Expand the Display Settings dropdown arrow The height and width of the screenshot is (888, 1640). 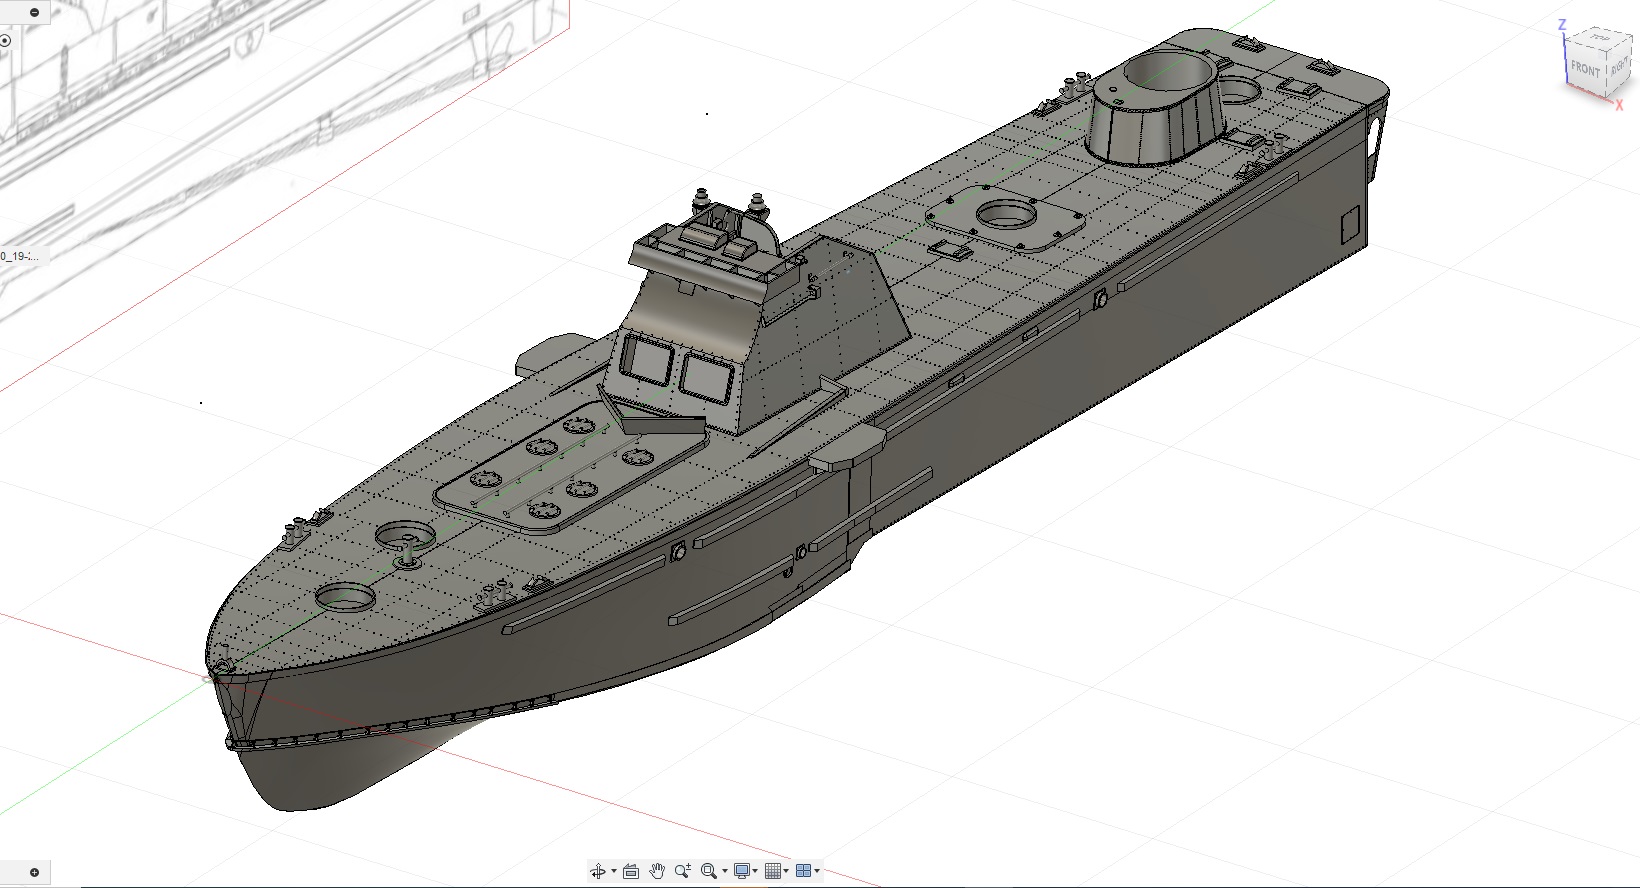tap(755, 871)
